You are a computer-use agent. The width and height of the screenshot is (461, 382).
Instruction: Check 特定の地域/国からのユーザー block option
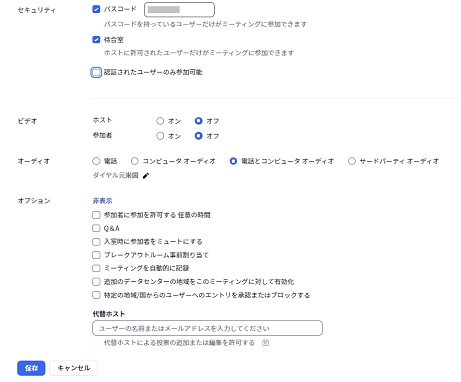click(x=96, y=295)
